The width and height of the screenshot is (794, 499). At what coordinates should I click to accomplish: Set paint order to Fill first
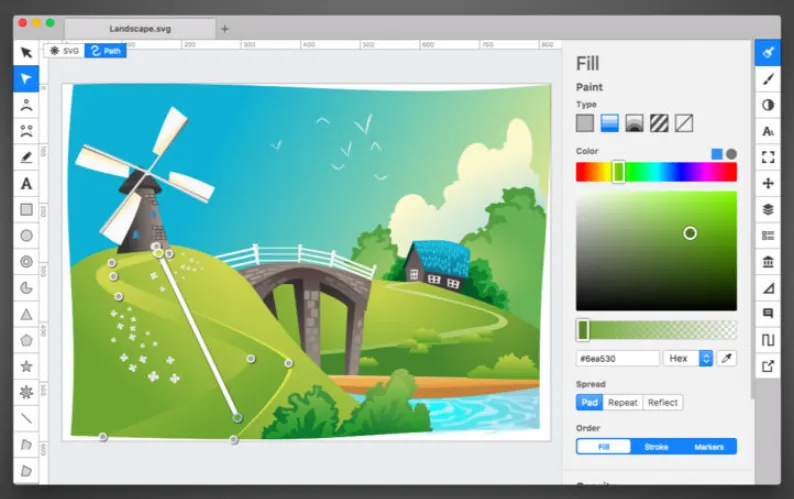click(x=604, y=446)
